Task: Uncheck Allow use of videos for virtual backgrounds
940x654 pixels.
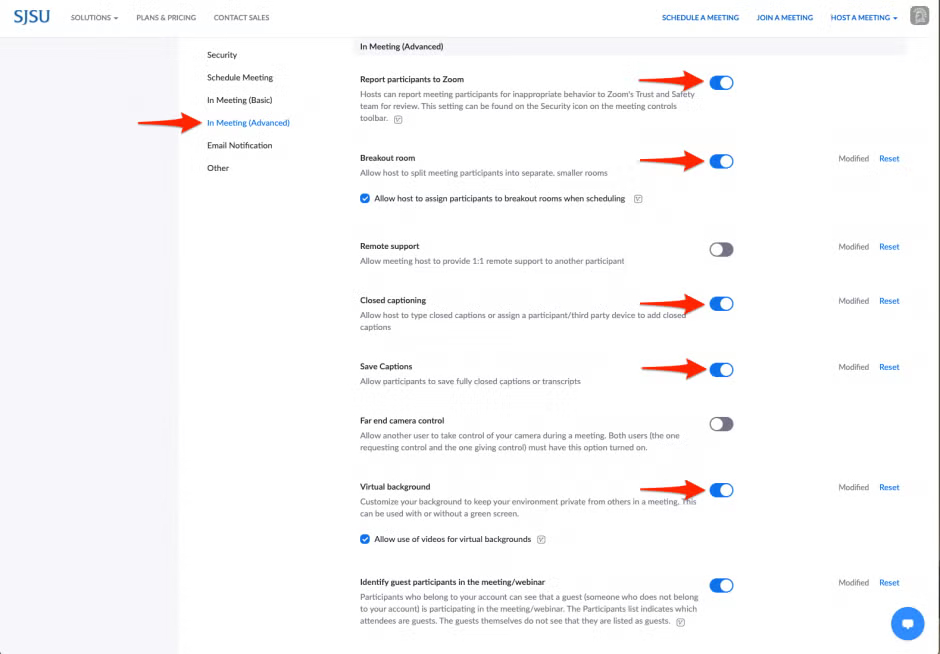Action: [x=365, y=539]
